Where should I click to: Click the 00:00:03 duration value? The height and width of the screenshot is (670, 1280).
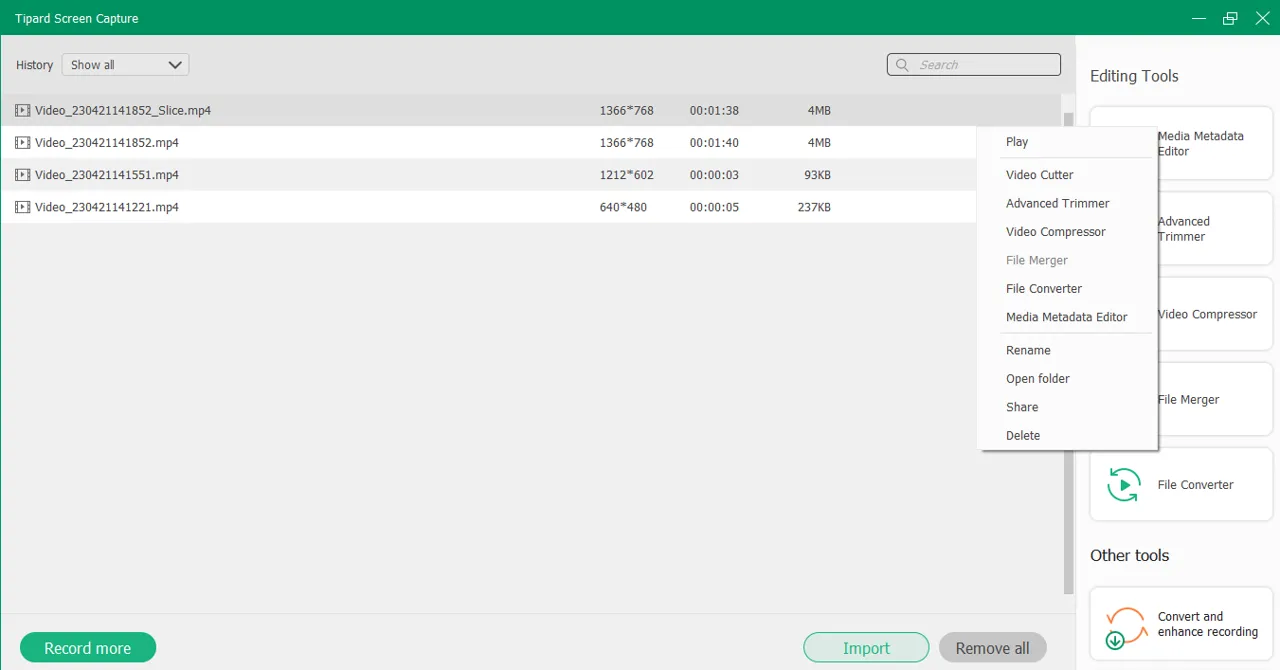tap(714, 175)
